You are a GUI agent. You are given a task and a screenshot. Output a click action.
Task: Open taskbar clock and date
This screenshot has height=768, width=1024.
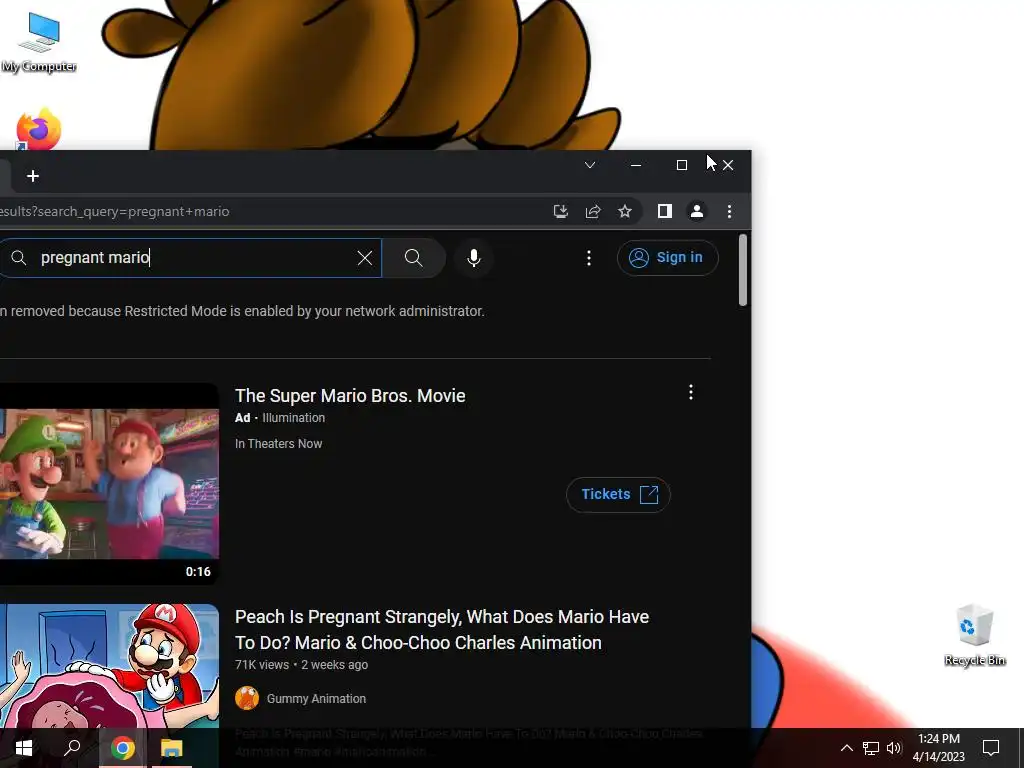click(938, 748)
